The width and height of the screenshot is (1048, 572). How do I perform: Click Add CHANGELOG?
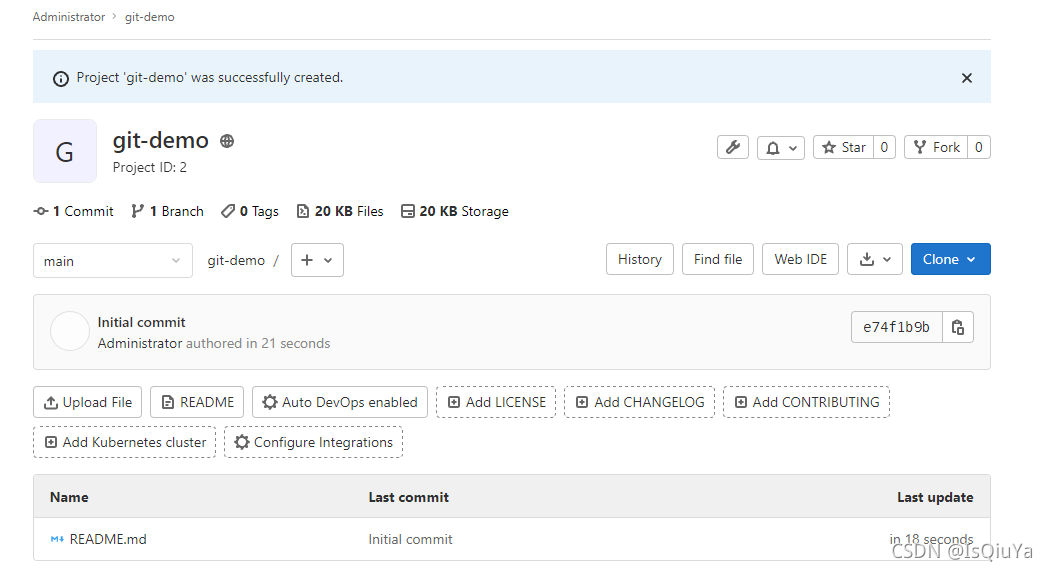tap(640, 402)
